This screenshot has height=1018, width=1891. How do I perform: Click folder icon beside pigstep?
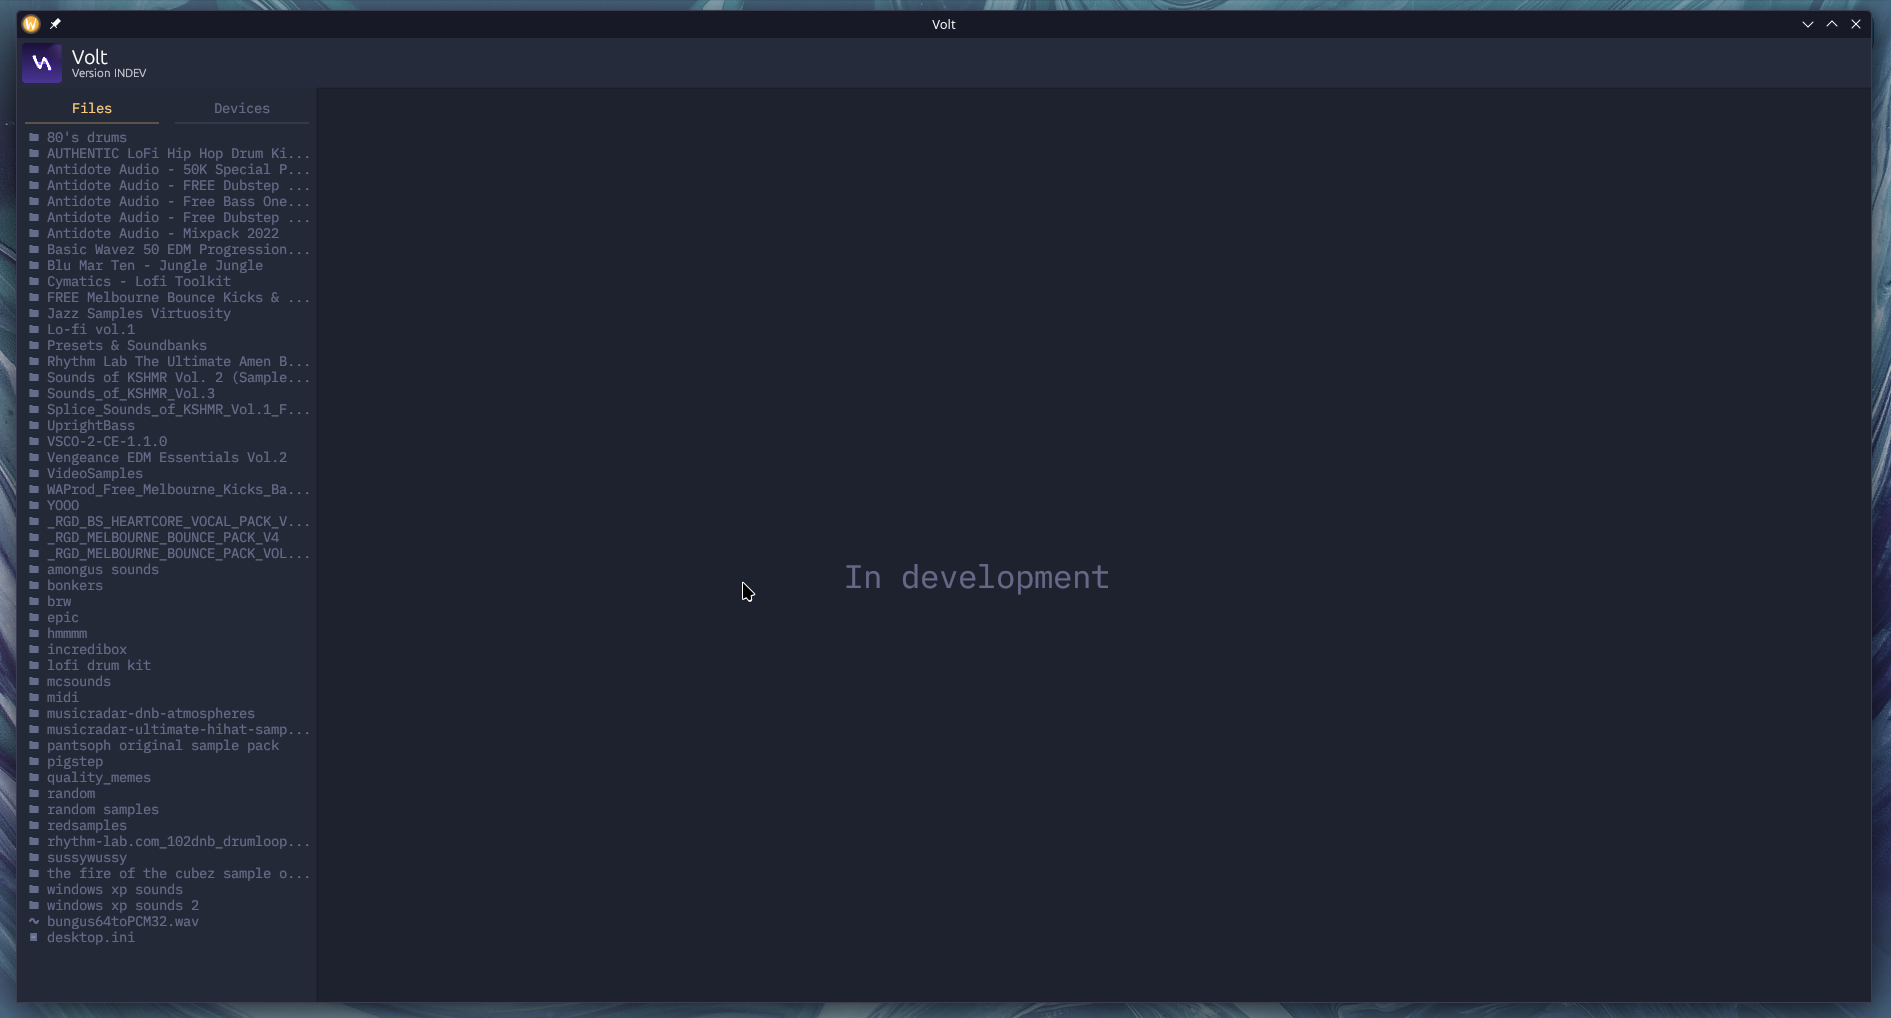(x=34, y=761)
